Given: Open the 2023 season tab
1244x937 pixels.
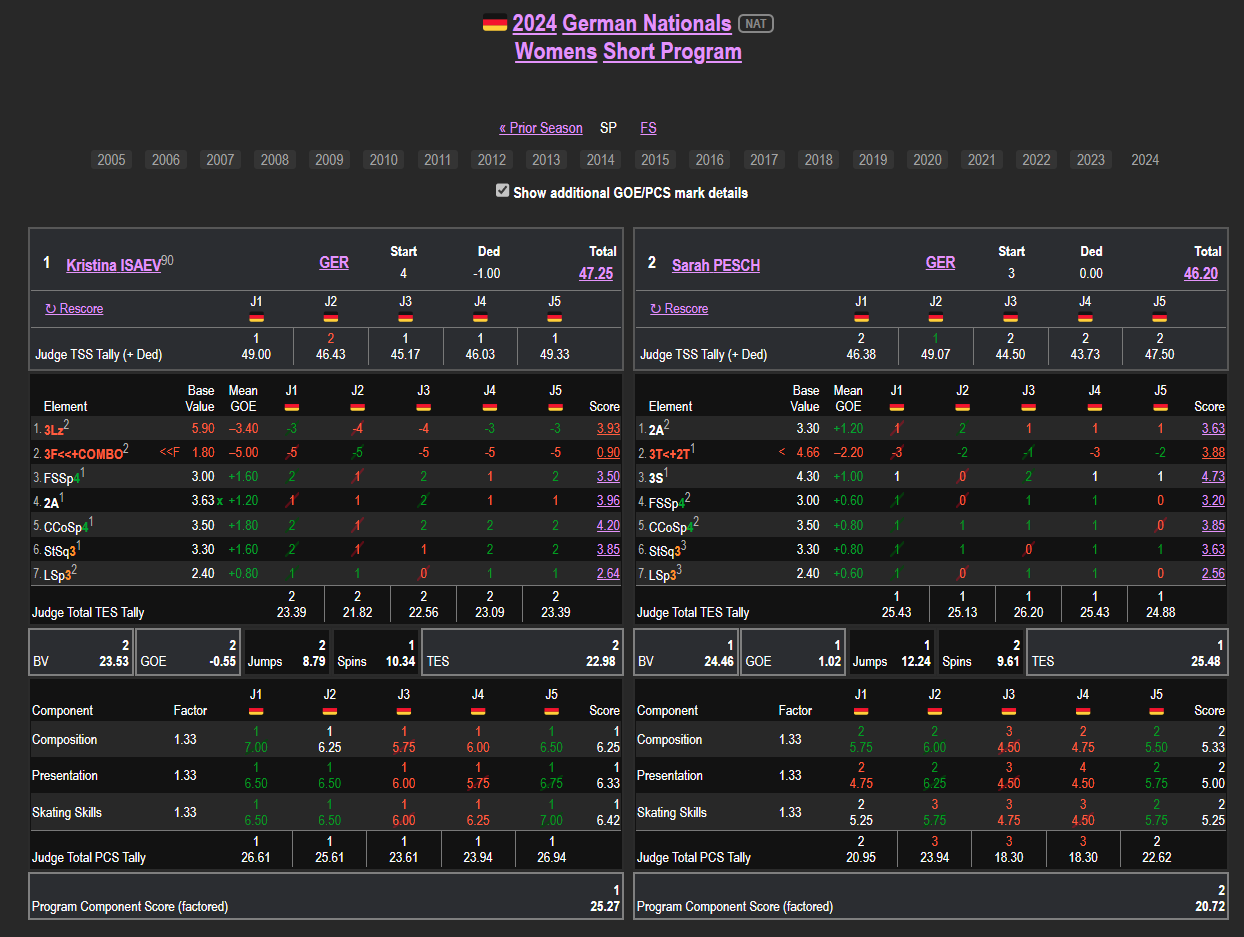Looking at the screenshot, I should [x=1091, y=160].
